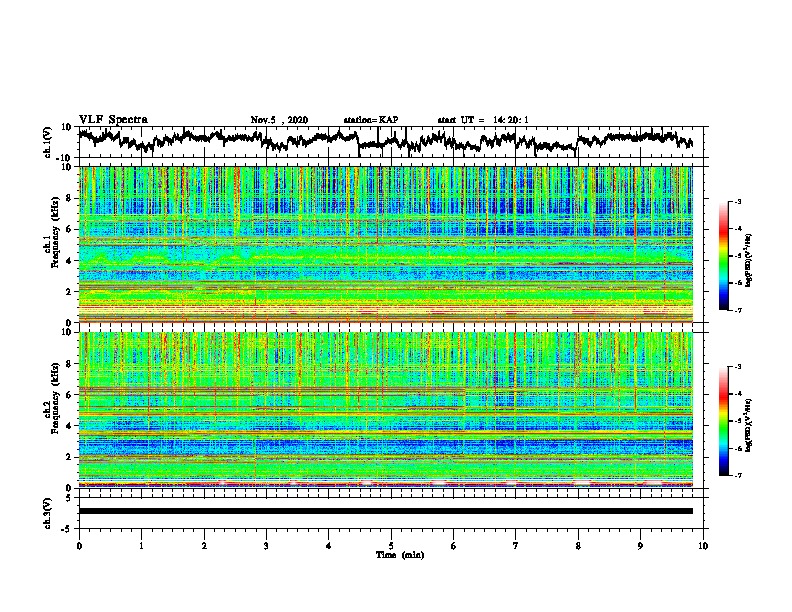Click the "3" tick on the time axis
This screenshot has height=612, width=792.
pos(266,546)
